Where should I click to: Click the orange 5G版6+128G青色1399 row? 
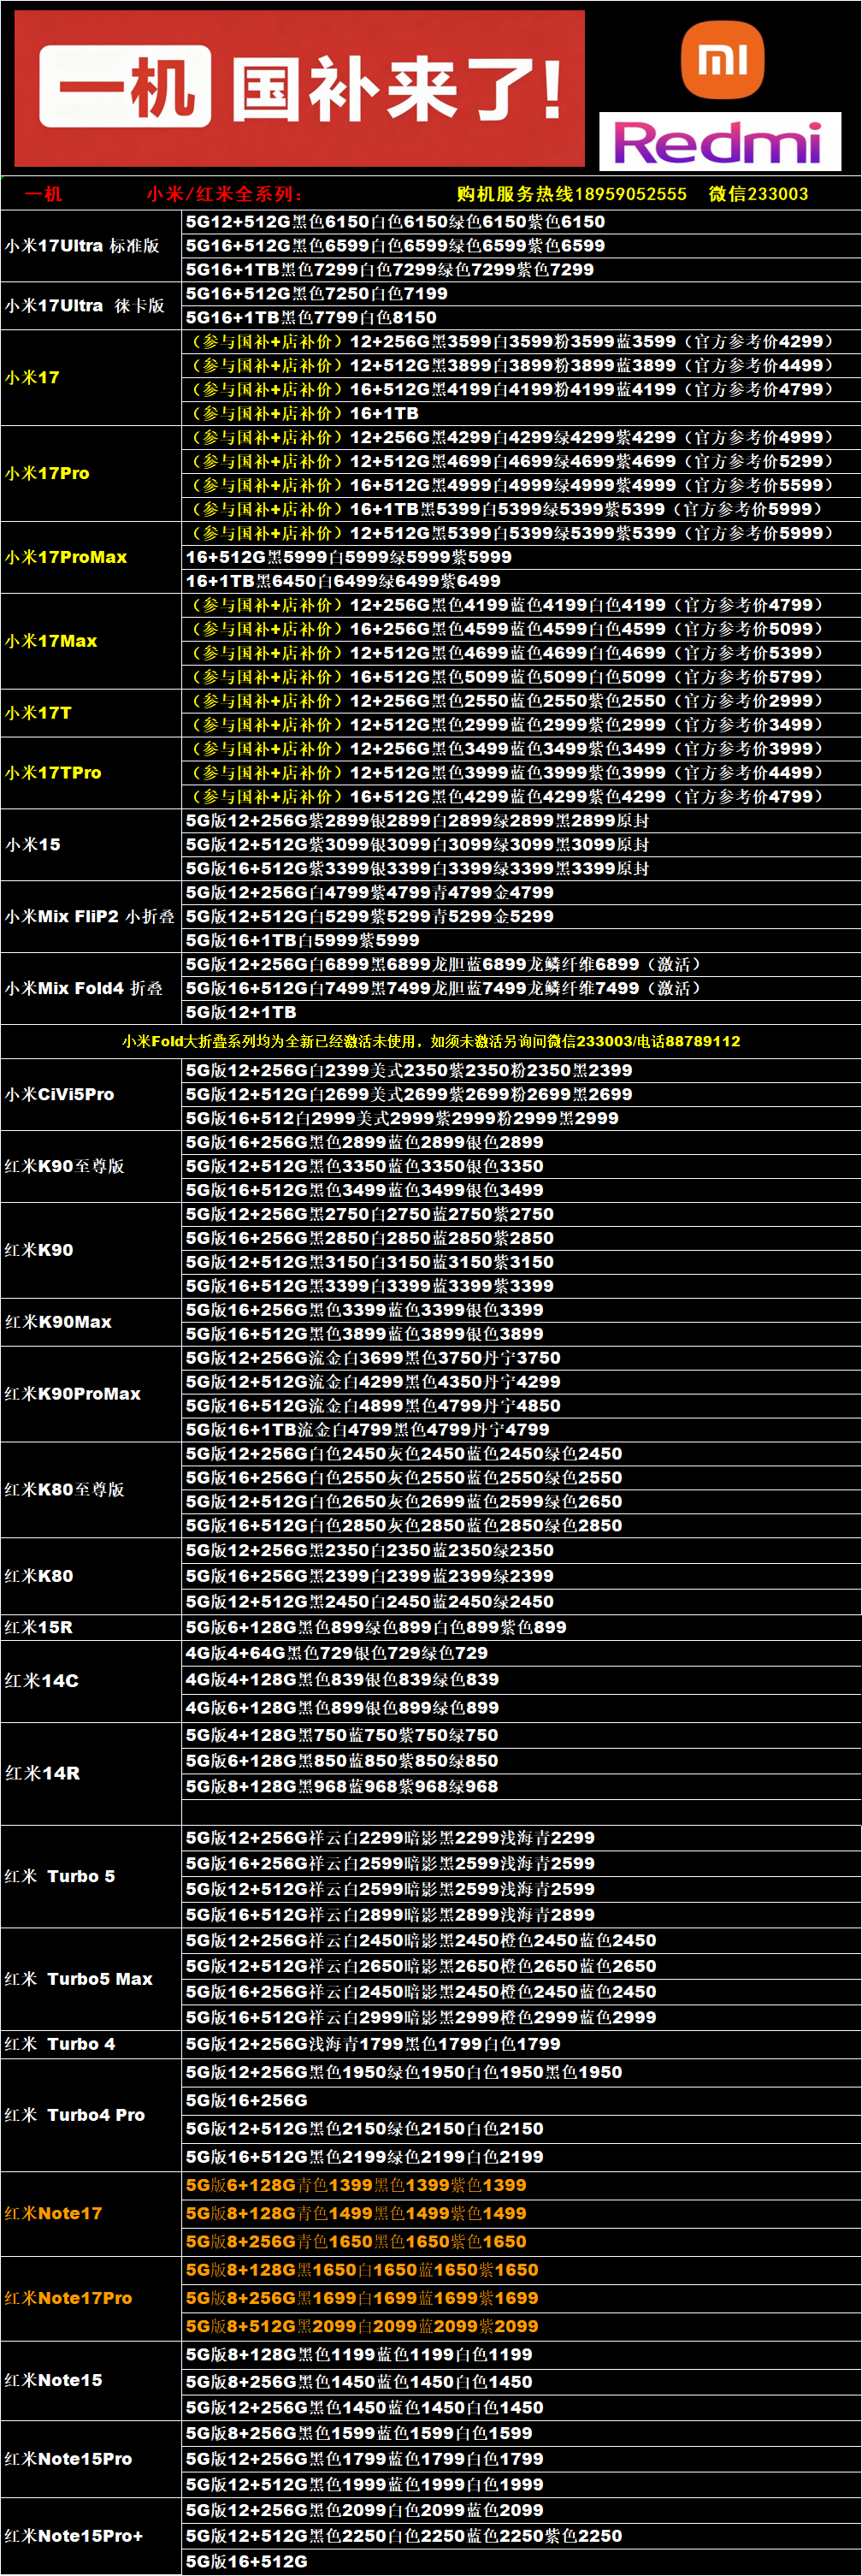(x=521, y=2188)
